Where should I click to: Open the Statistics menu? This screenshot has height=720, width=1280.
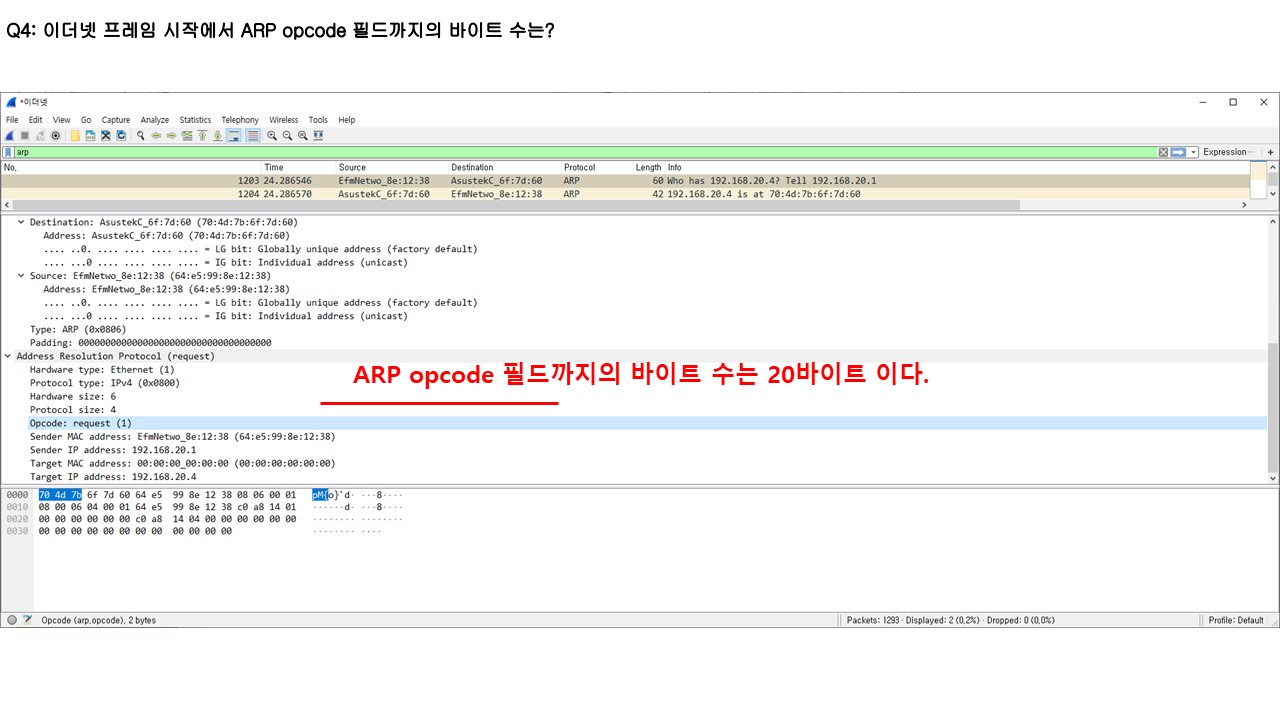tap(195, 120)
